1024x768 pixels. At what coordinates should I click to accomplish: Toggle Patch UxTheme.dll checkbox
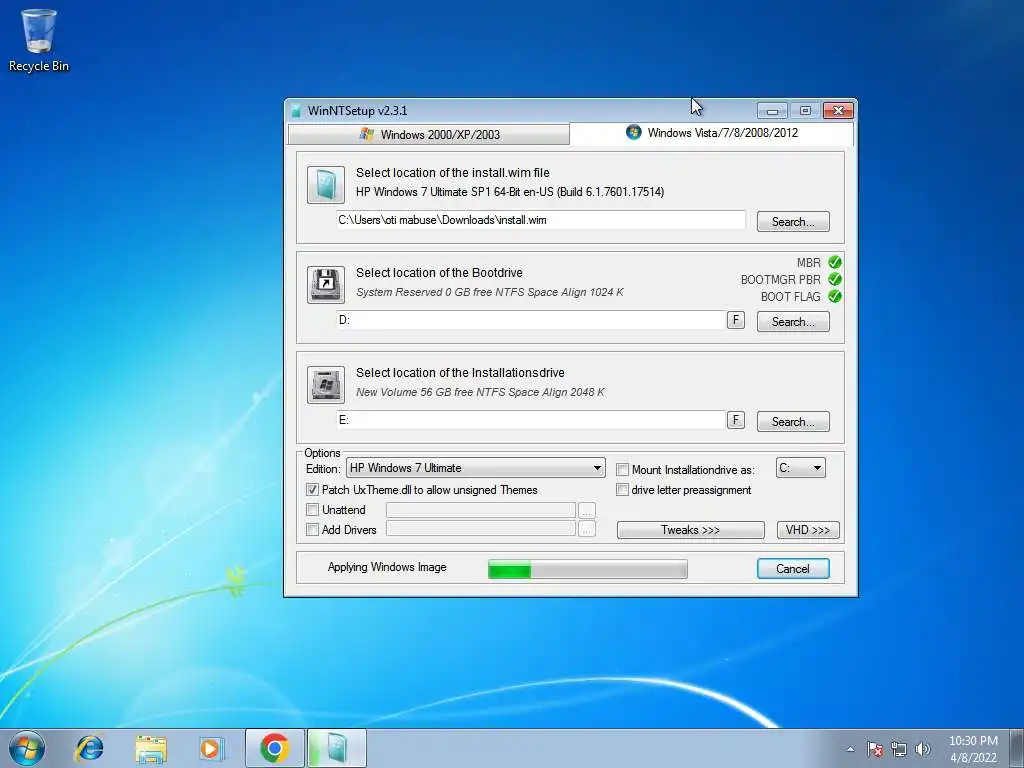(312, 490)
